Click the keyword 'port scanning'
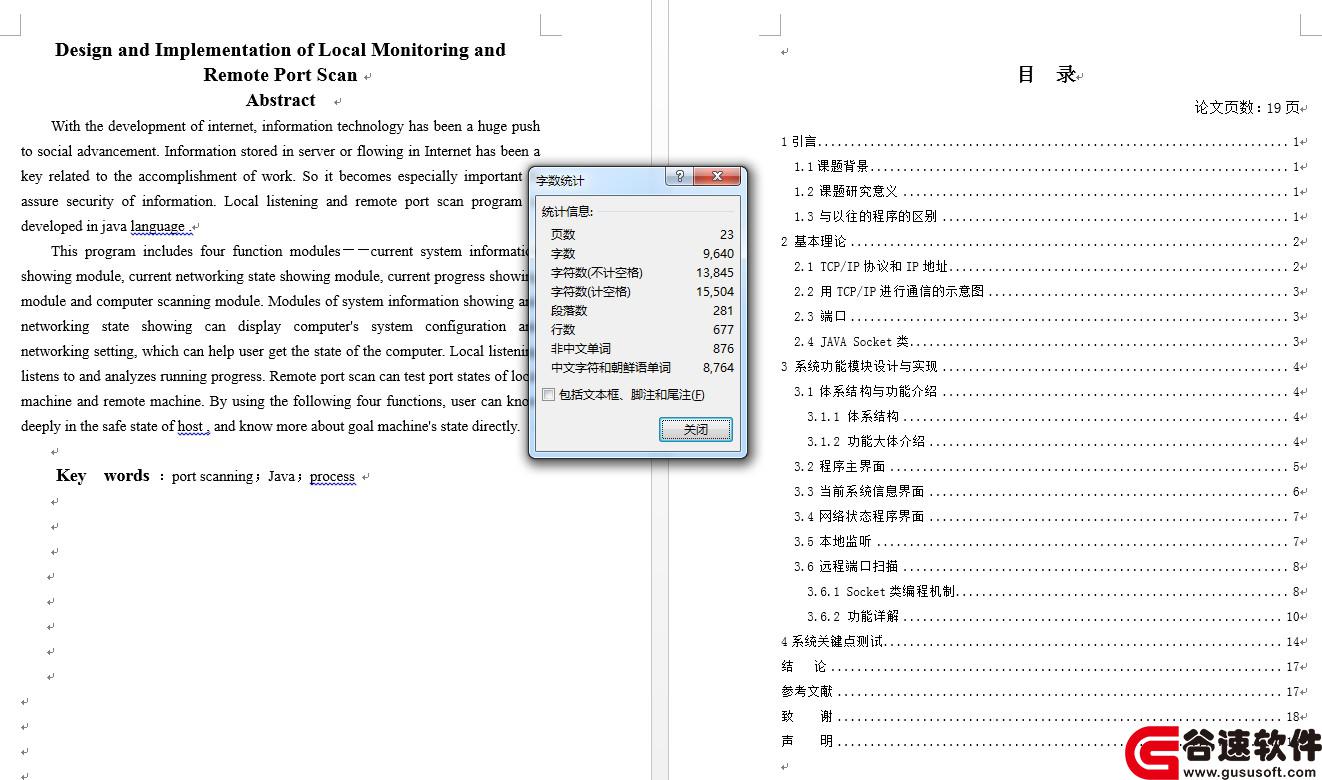 coord(213,477)
